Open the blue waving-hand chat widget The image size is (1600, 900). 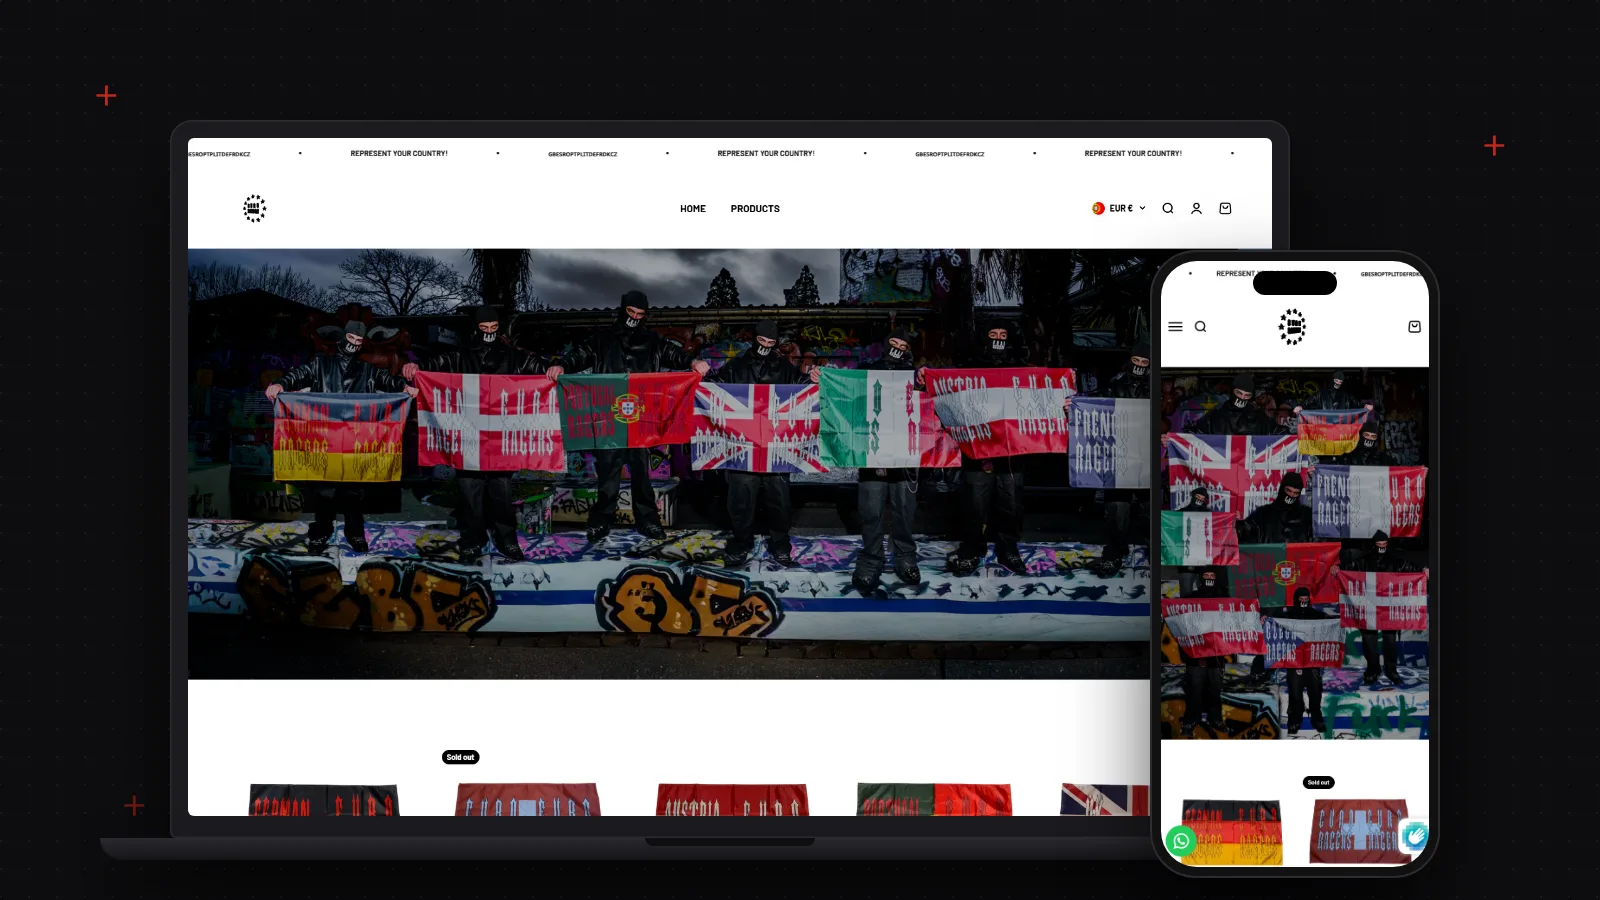coord(1414,836)
